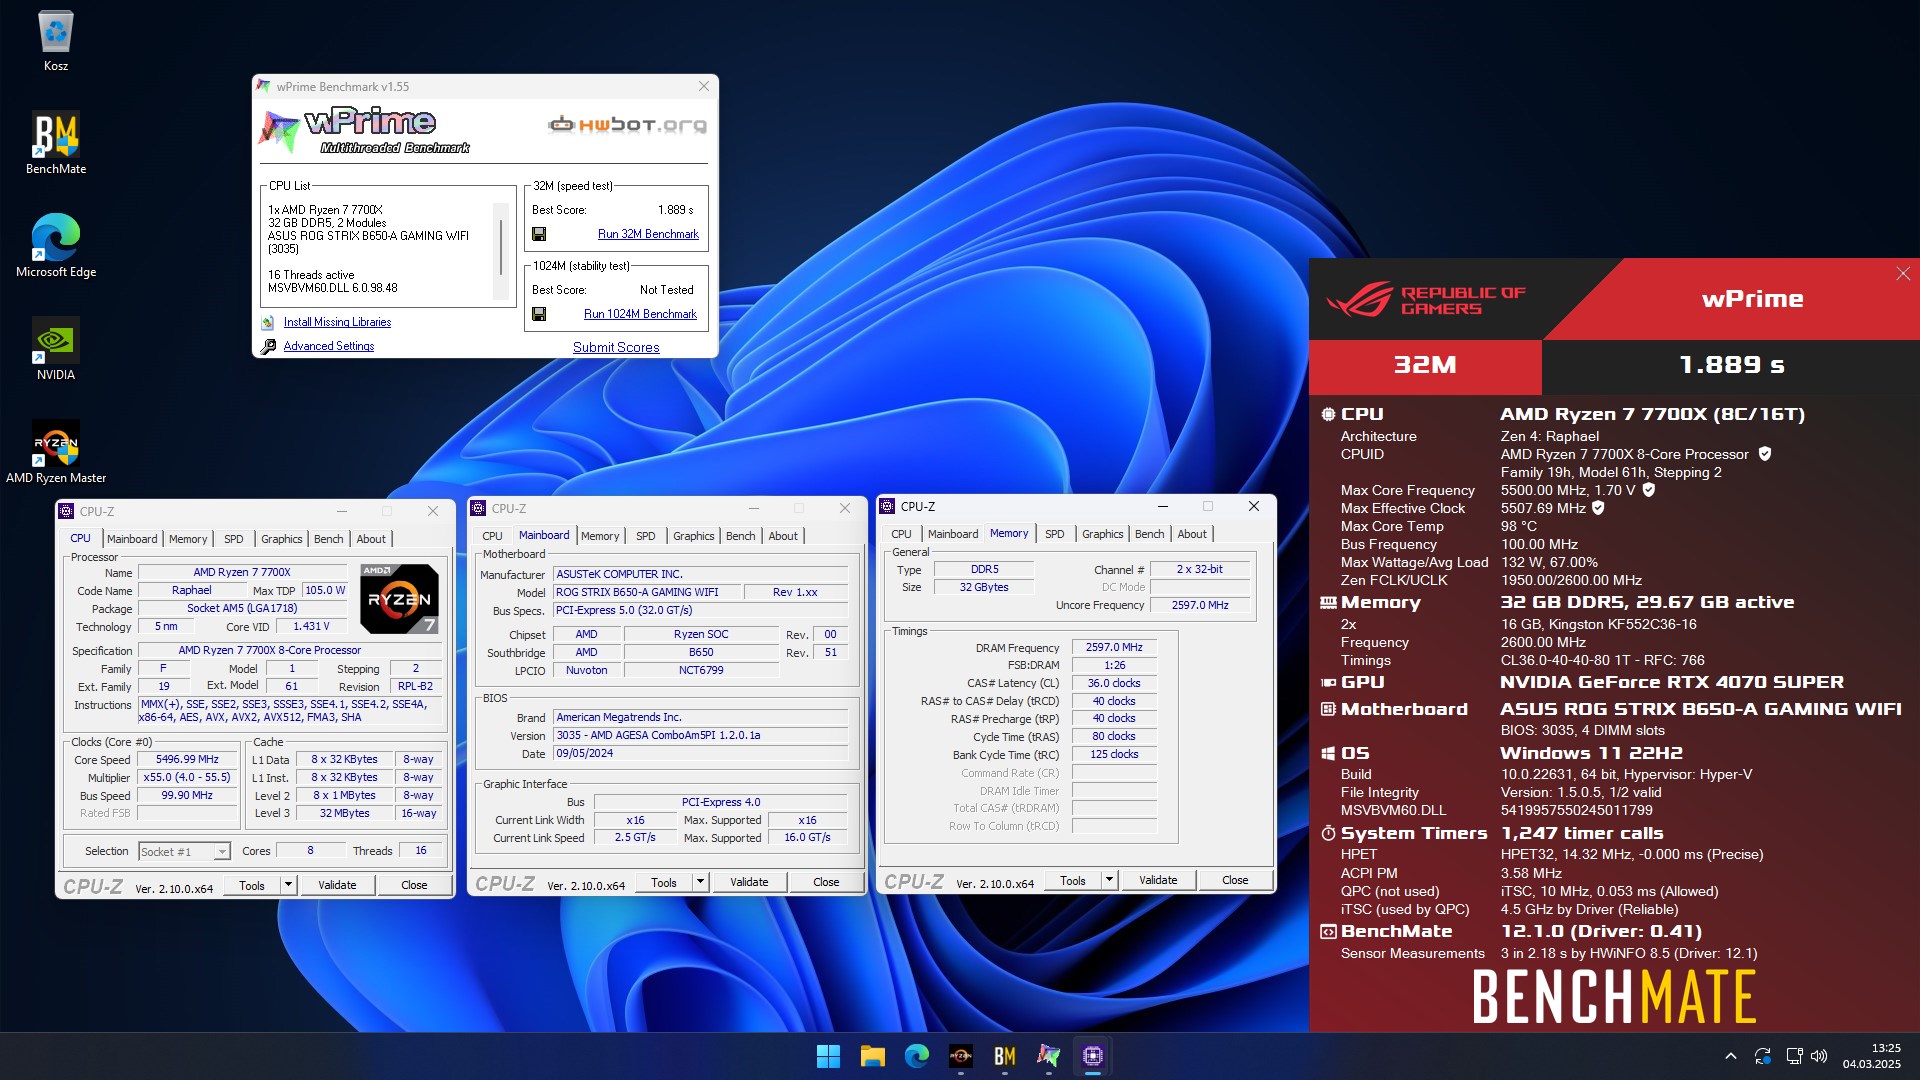Open CPU tab in Memory CPU-Z window
The height and width of the screenshot is (1080, 1920).
pyautogui.click(x=901, y=534)
